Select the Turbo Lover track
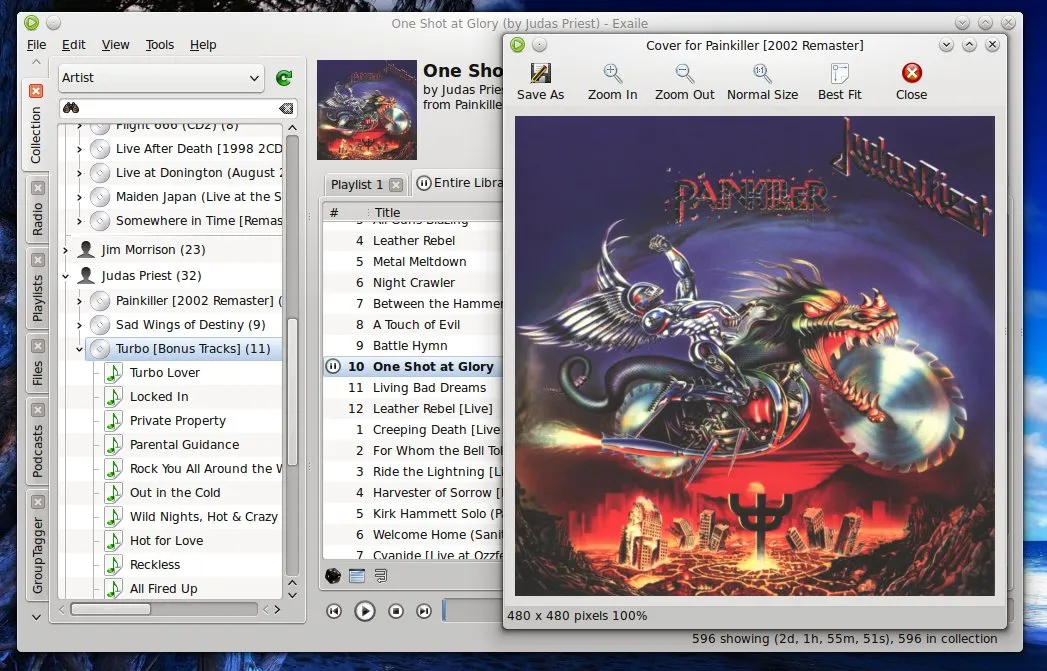This screenshot has width=1047, height=671. point(165,373)
